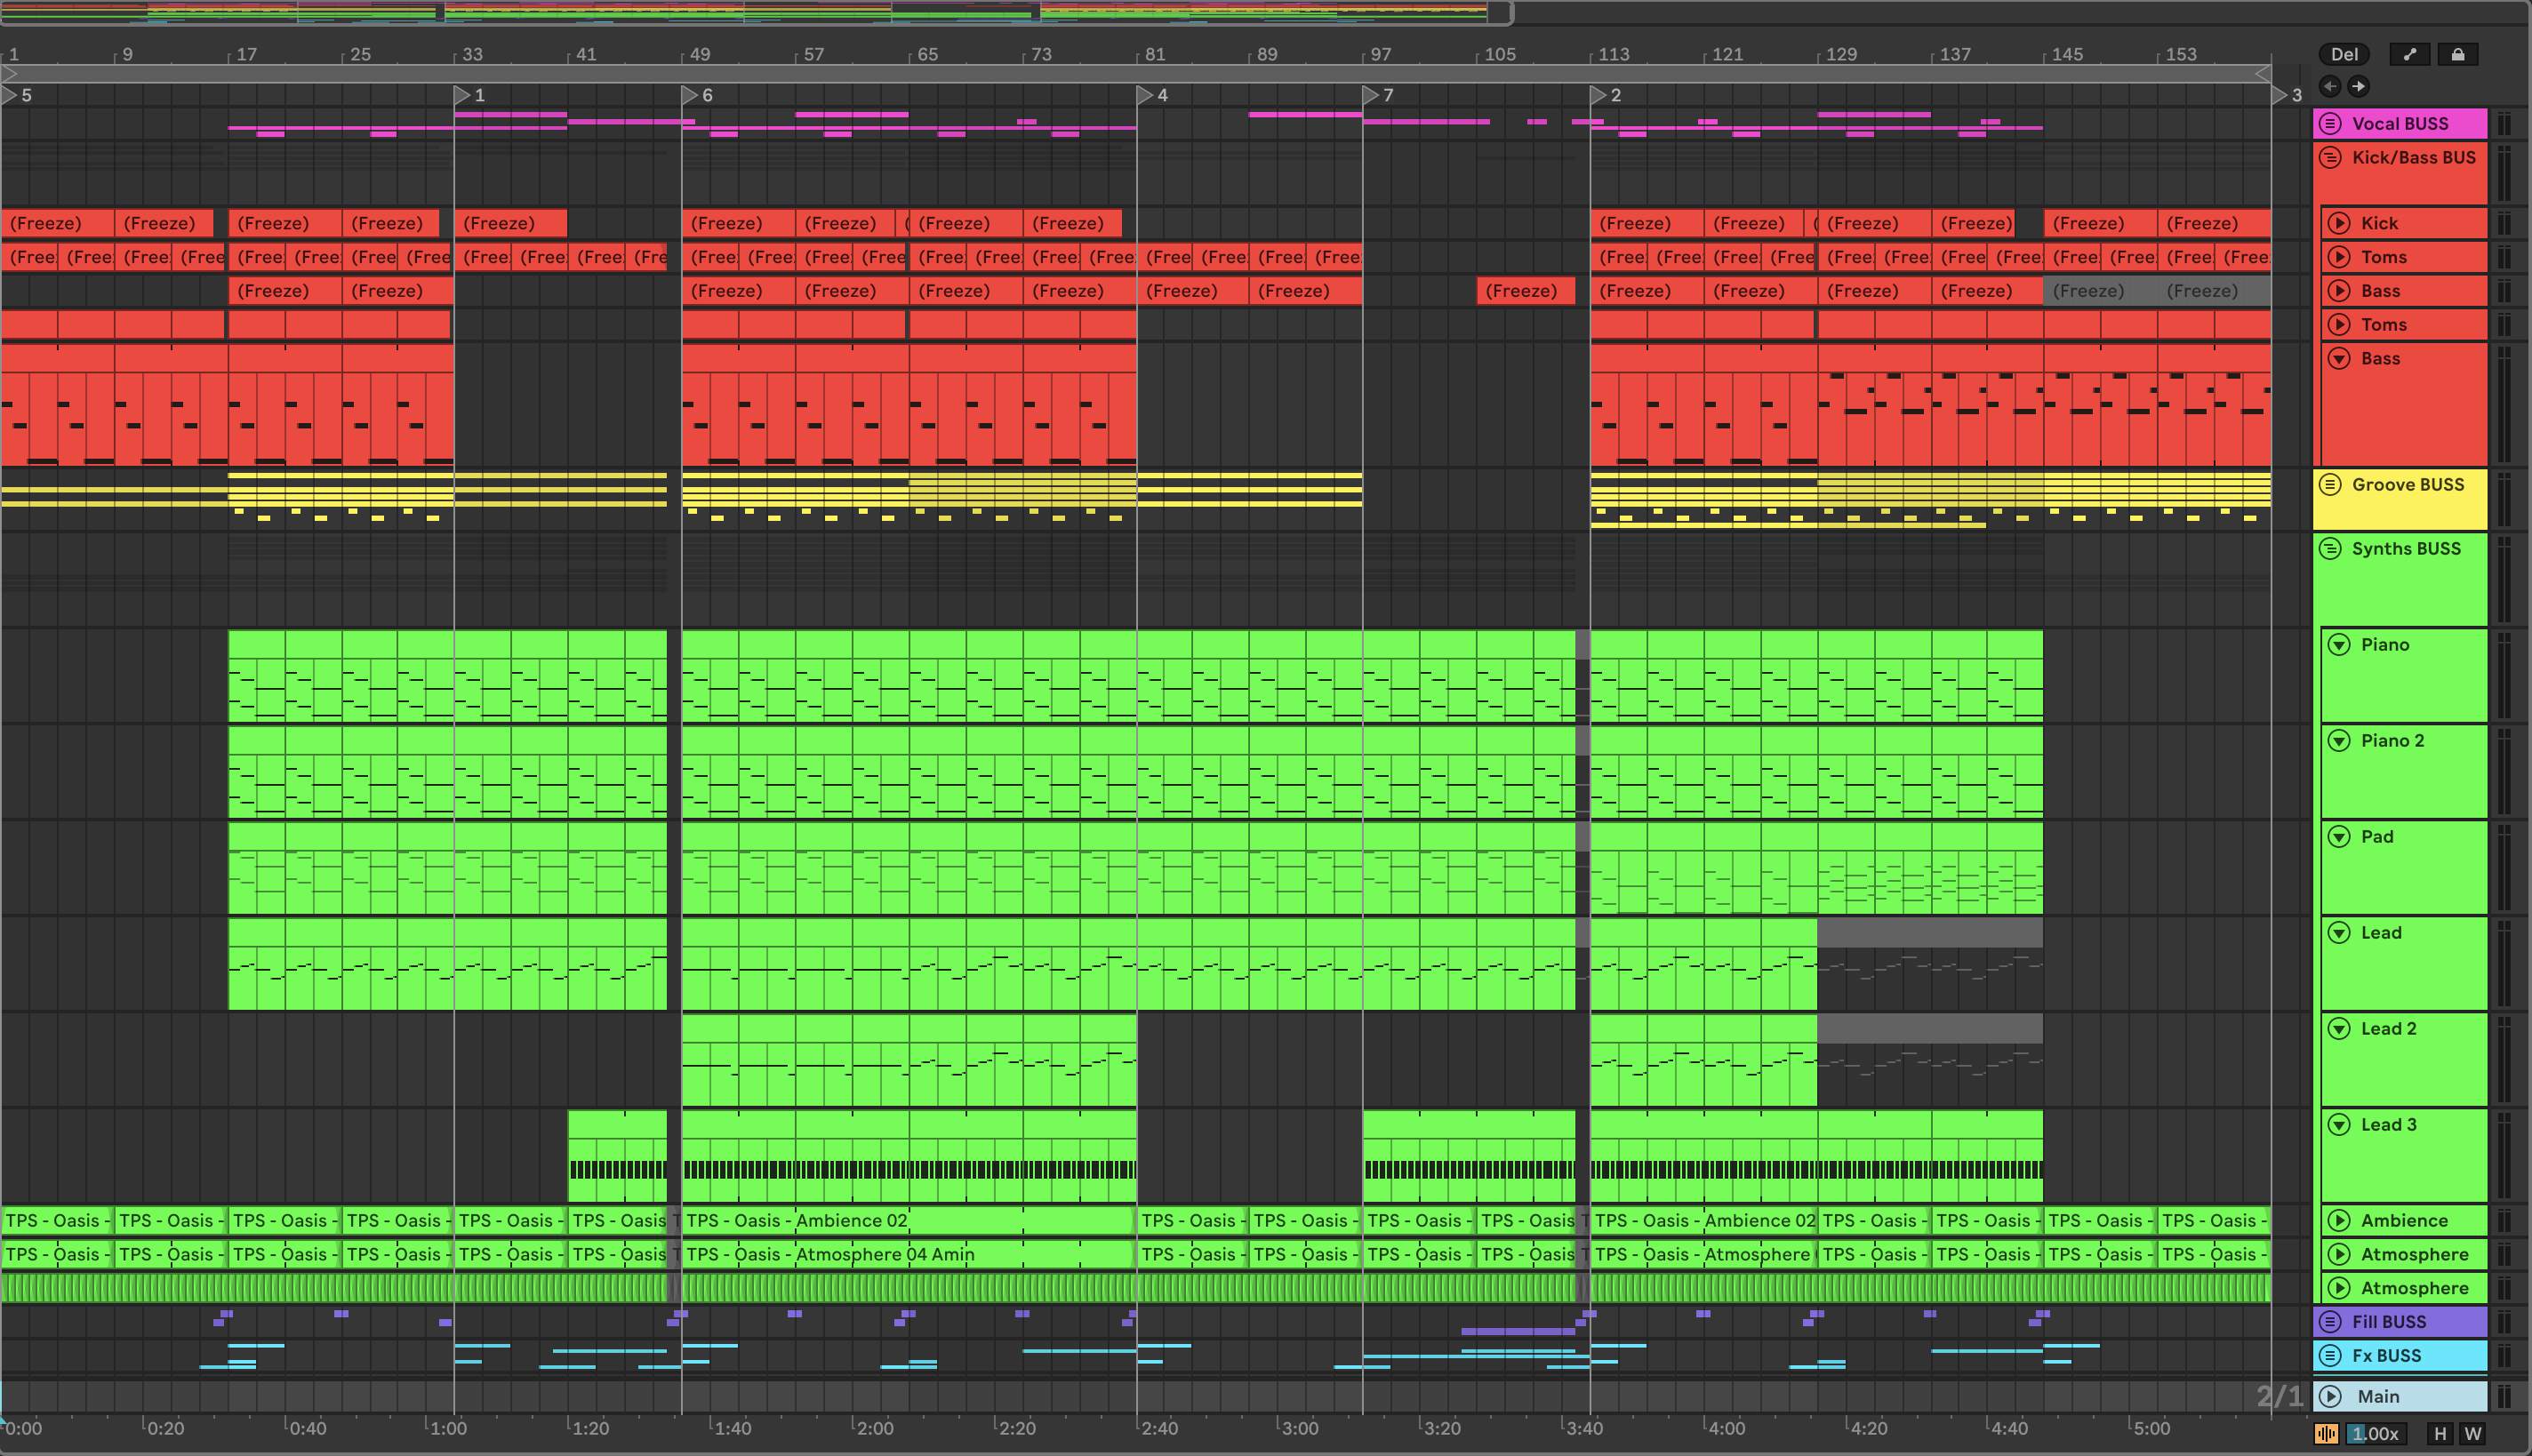Screen dimensions: 2532x1456
Task: Click the H optimize height button
Action: point(2440,1434)
